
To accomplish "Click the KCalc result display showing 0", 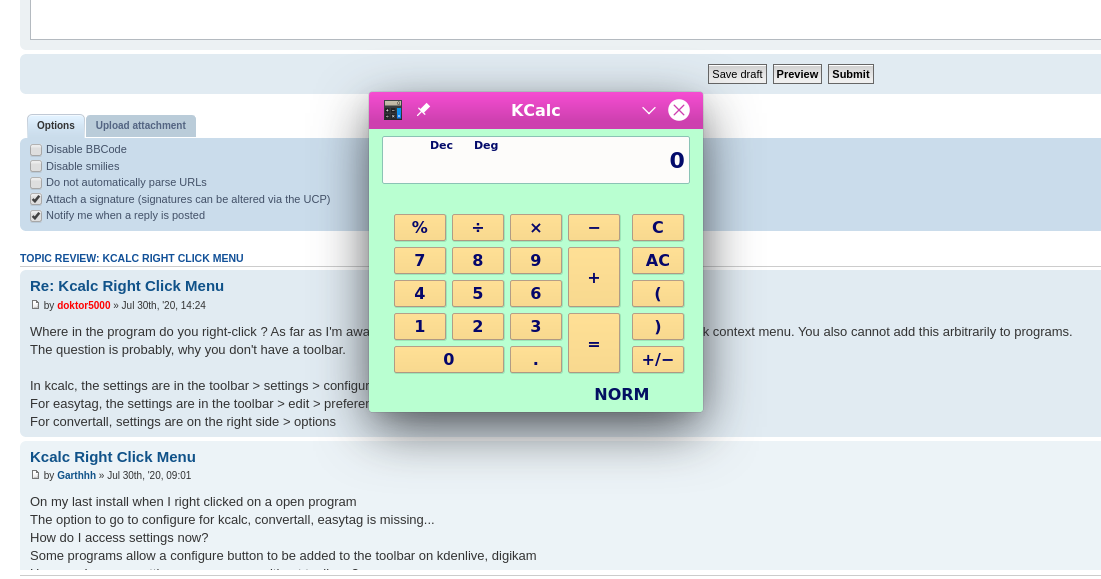I will 536,160.
